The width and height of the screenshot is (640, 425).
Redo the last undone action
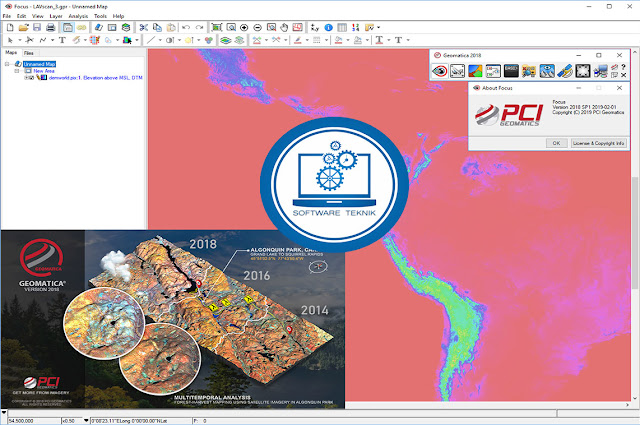tap(200, 27)
